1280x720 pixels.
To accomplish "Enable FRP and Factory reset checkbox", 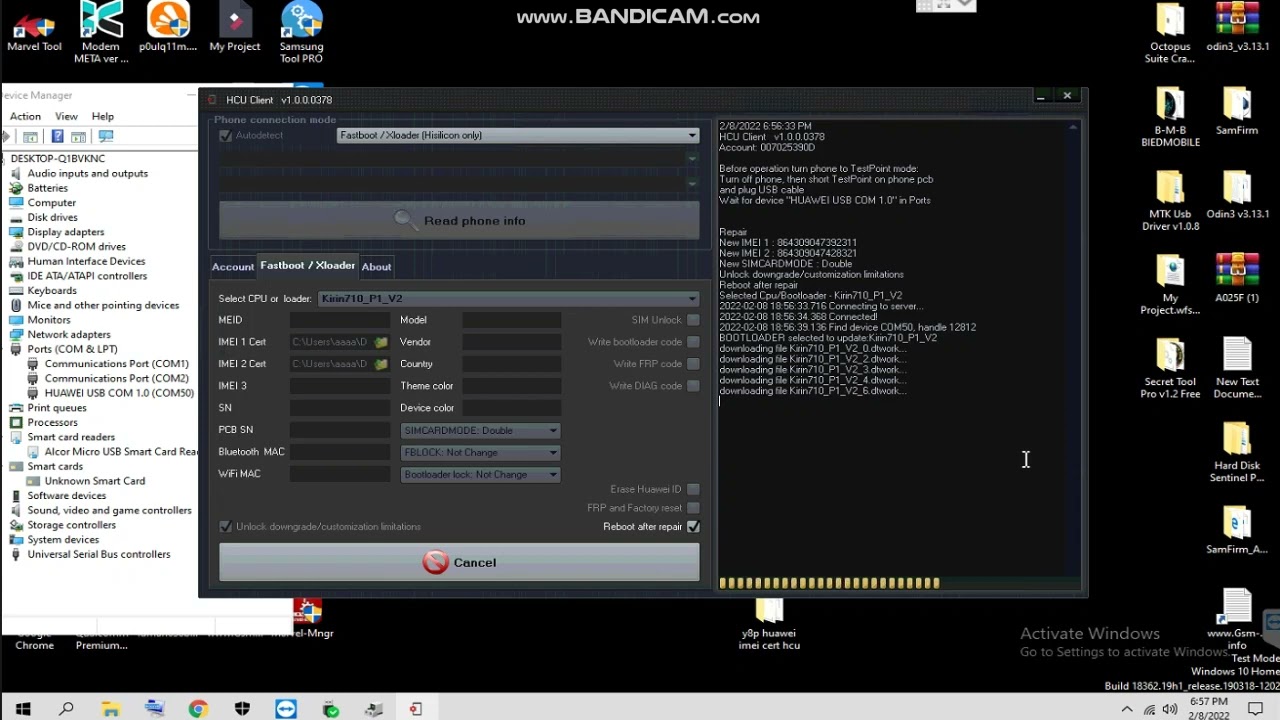I will (x=693, y=508).
